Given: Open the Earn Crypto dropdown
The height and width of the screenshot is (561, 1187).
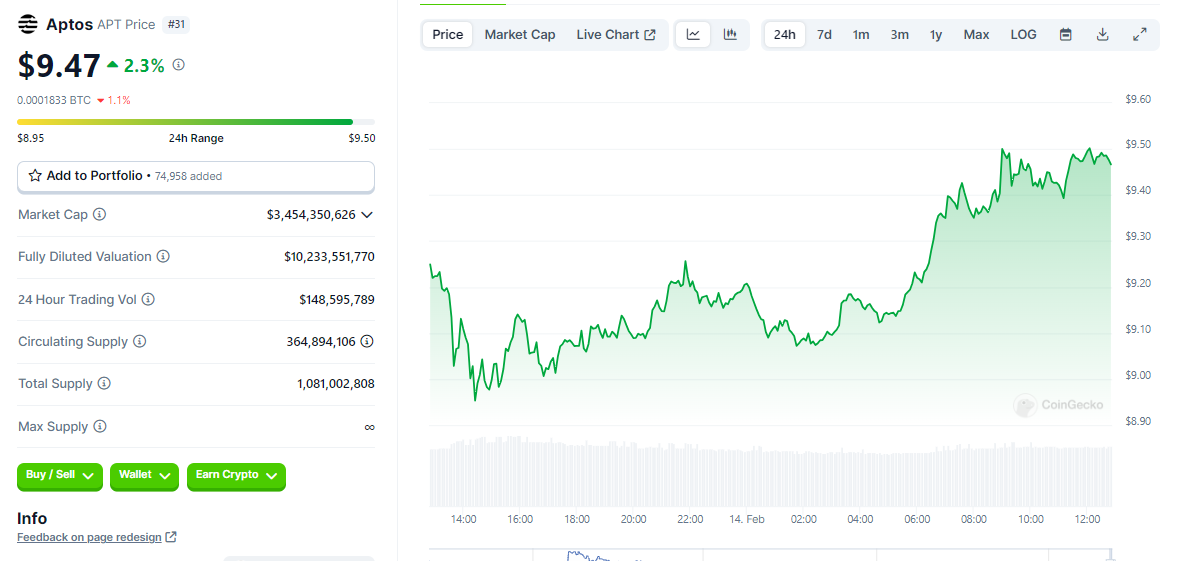Looking at the screenshot, I should (x=236, y=476).
